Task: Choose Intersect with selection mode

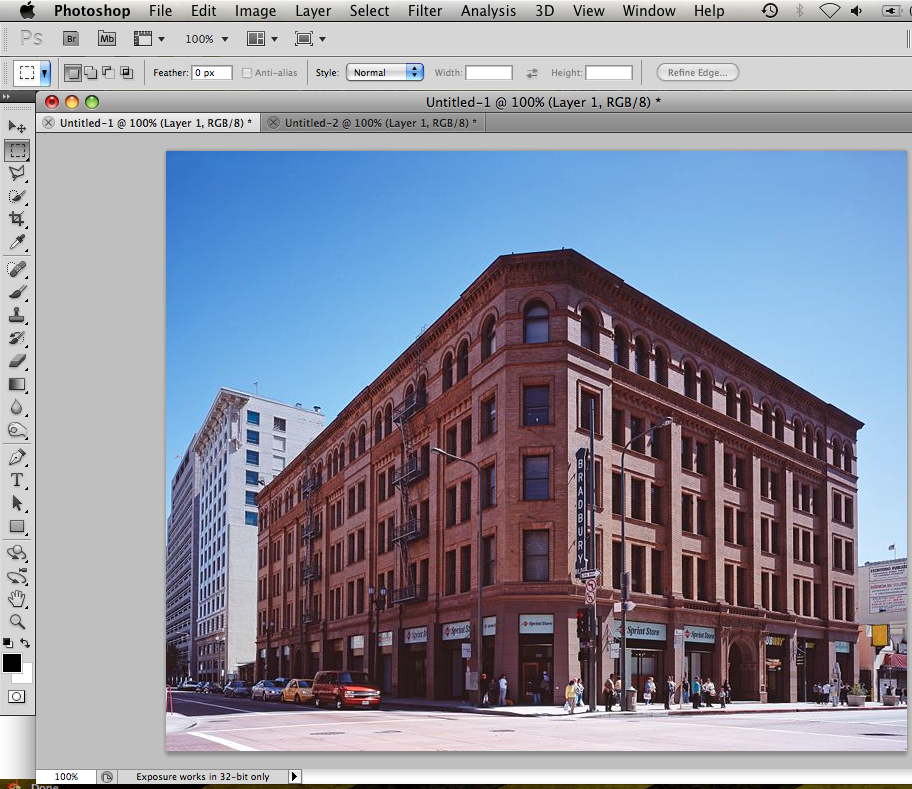Action: click(x=126, y=73)
